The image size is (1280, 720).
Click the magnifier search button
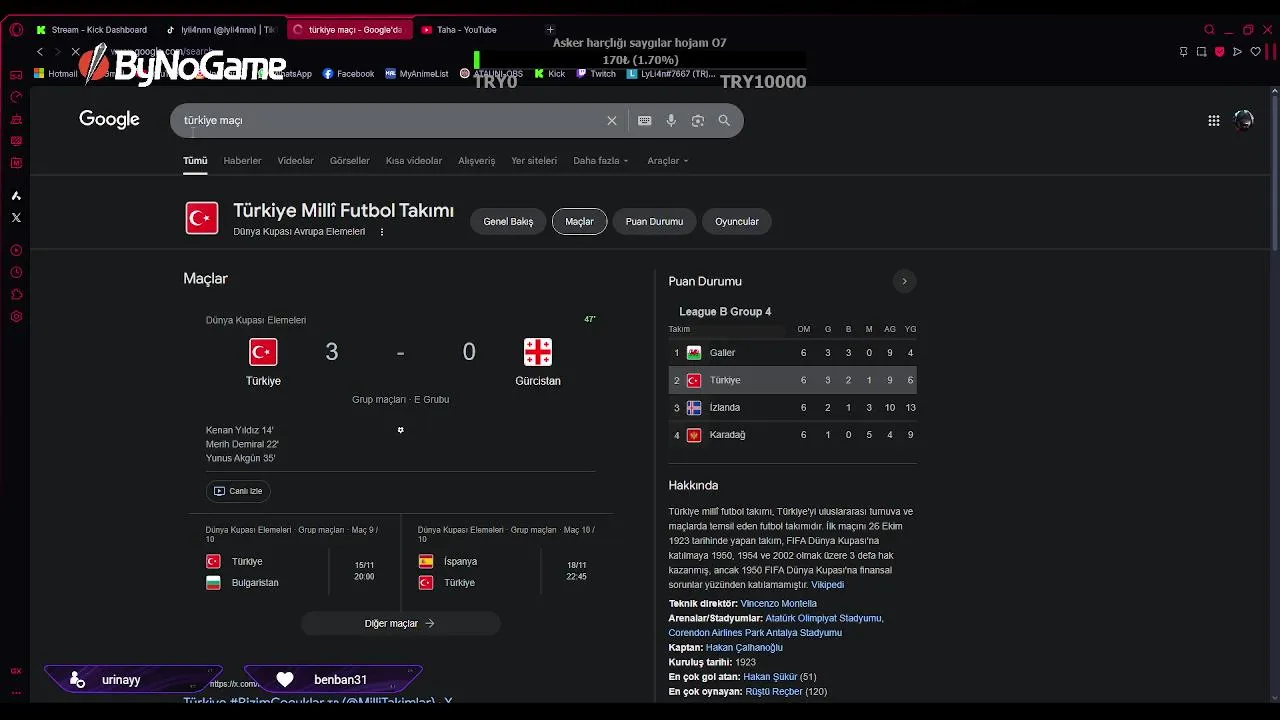pyautogui.click(x=724, y=120)
